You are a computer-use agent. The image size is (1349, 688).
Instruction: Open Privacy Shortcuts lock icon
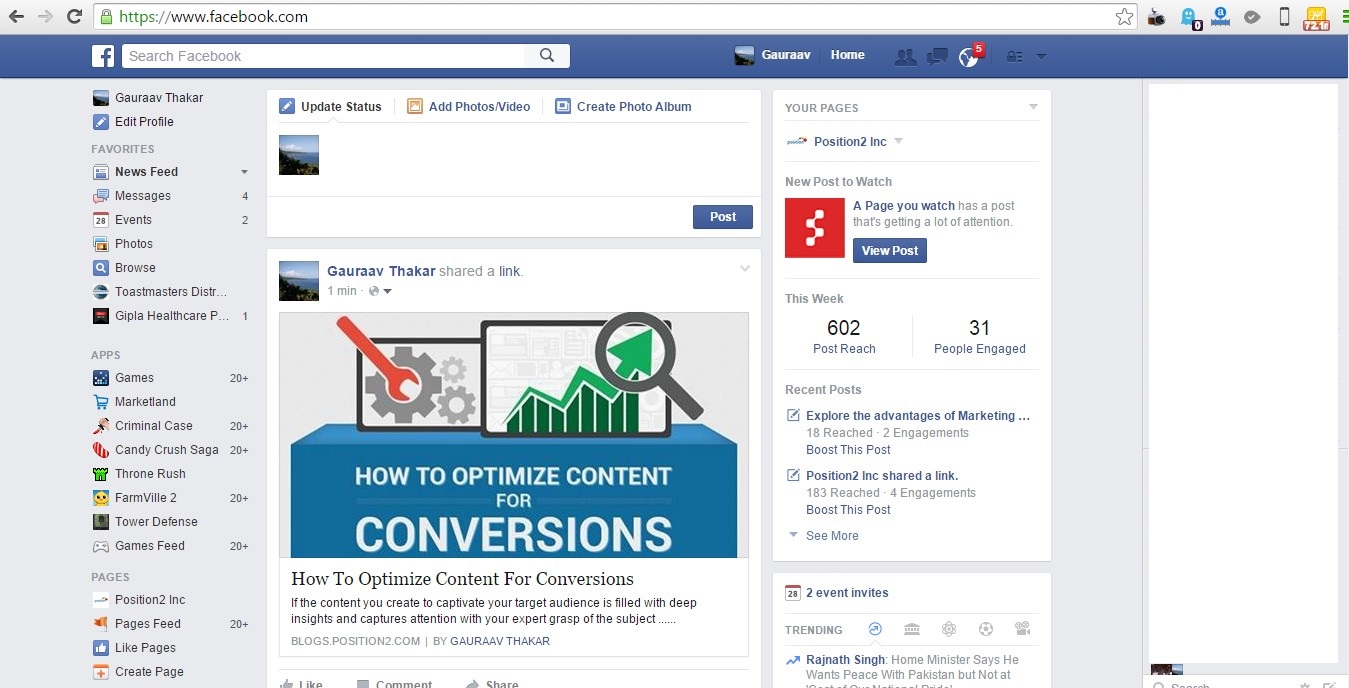click(1013, 57)
